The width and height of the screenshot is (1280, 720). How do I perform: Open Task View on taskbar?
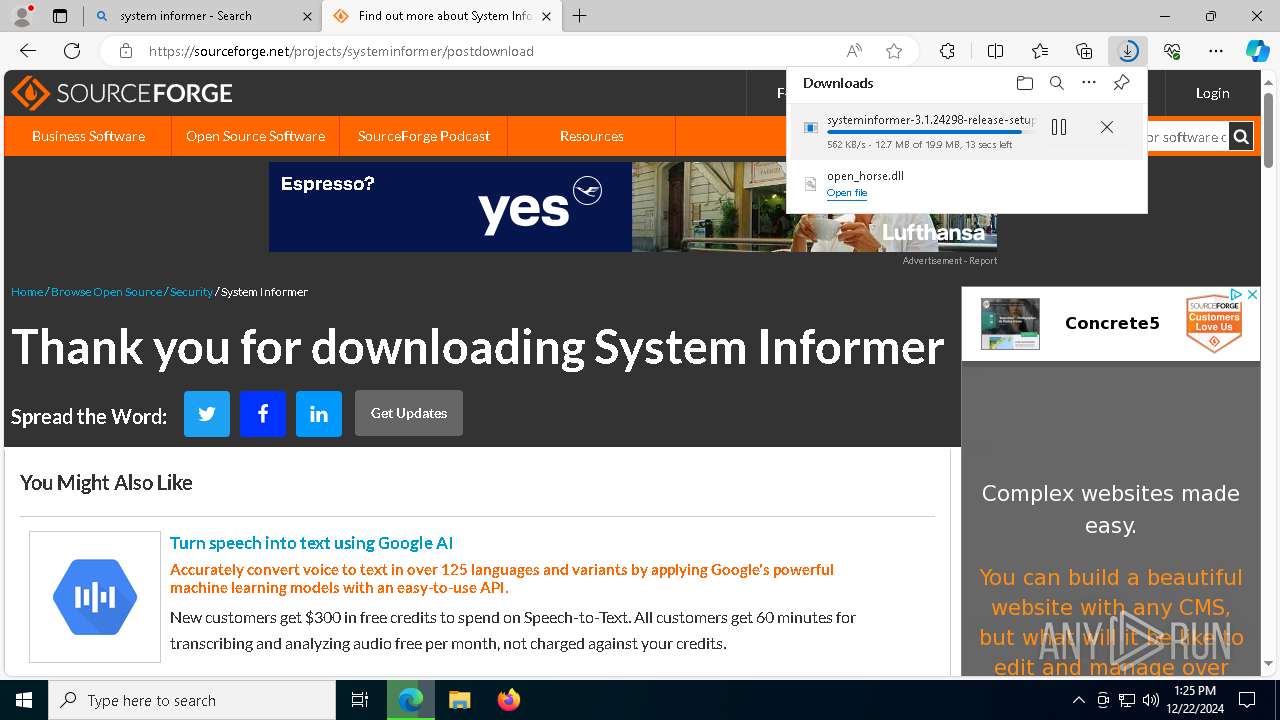[x=360, y=700]
